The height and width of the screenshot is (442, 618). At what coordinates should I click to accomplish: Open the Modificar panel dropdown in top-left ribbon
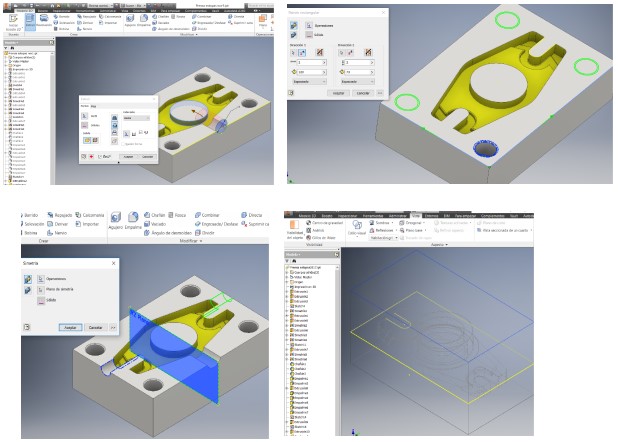coord(189,34)
